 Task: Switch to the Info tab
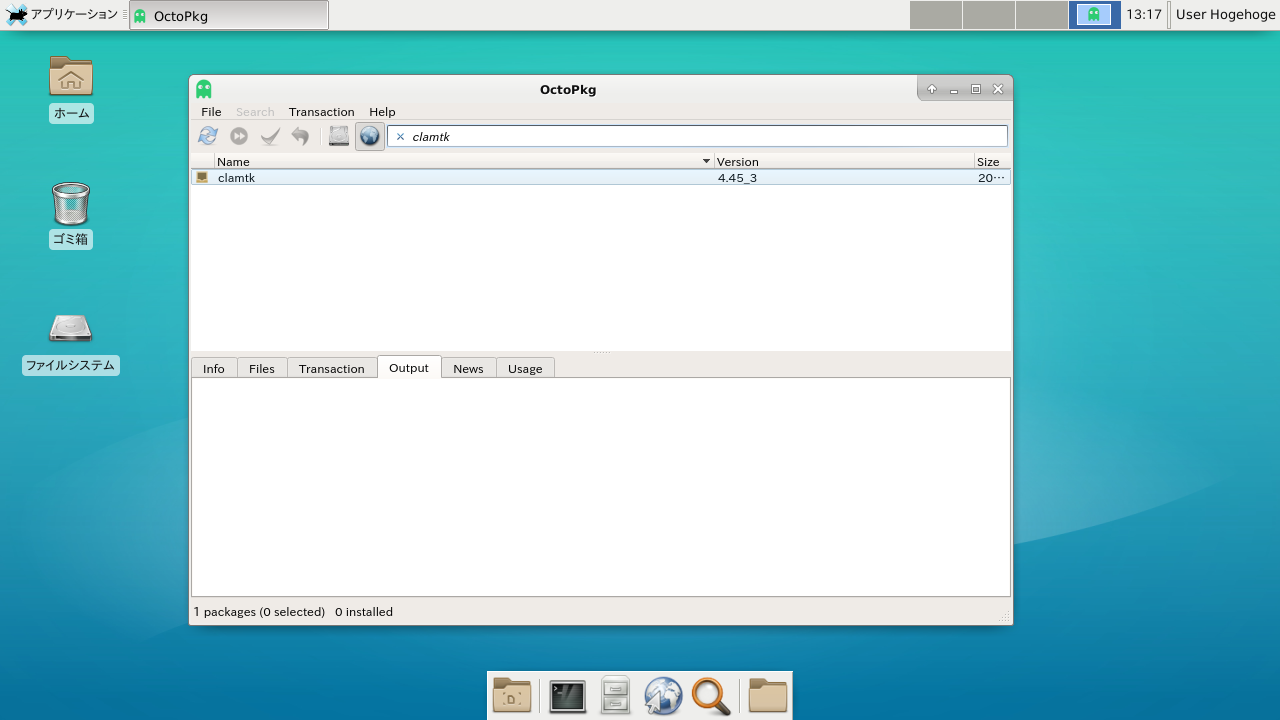[x=214, y=368]
